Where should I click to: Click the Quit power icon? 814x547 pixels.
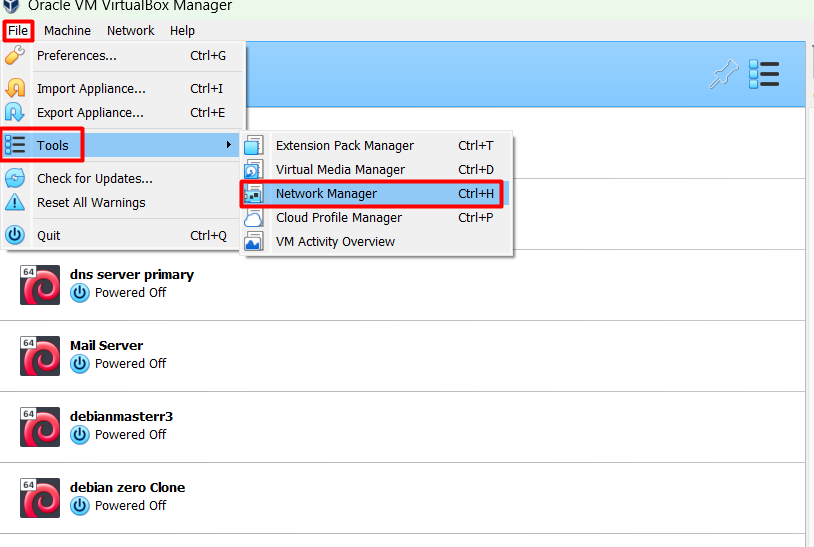(15, 235)
